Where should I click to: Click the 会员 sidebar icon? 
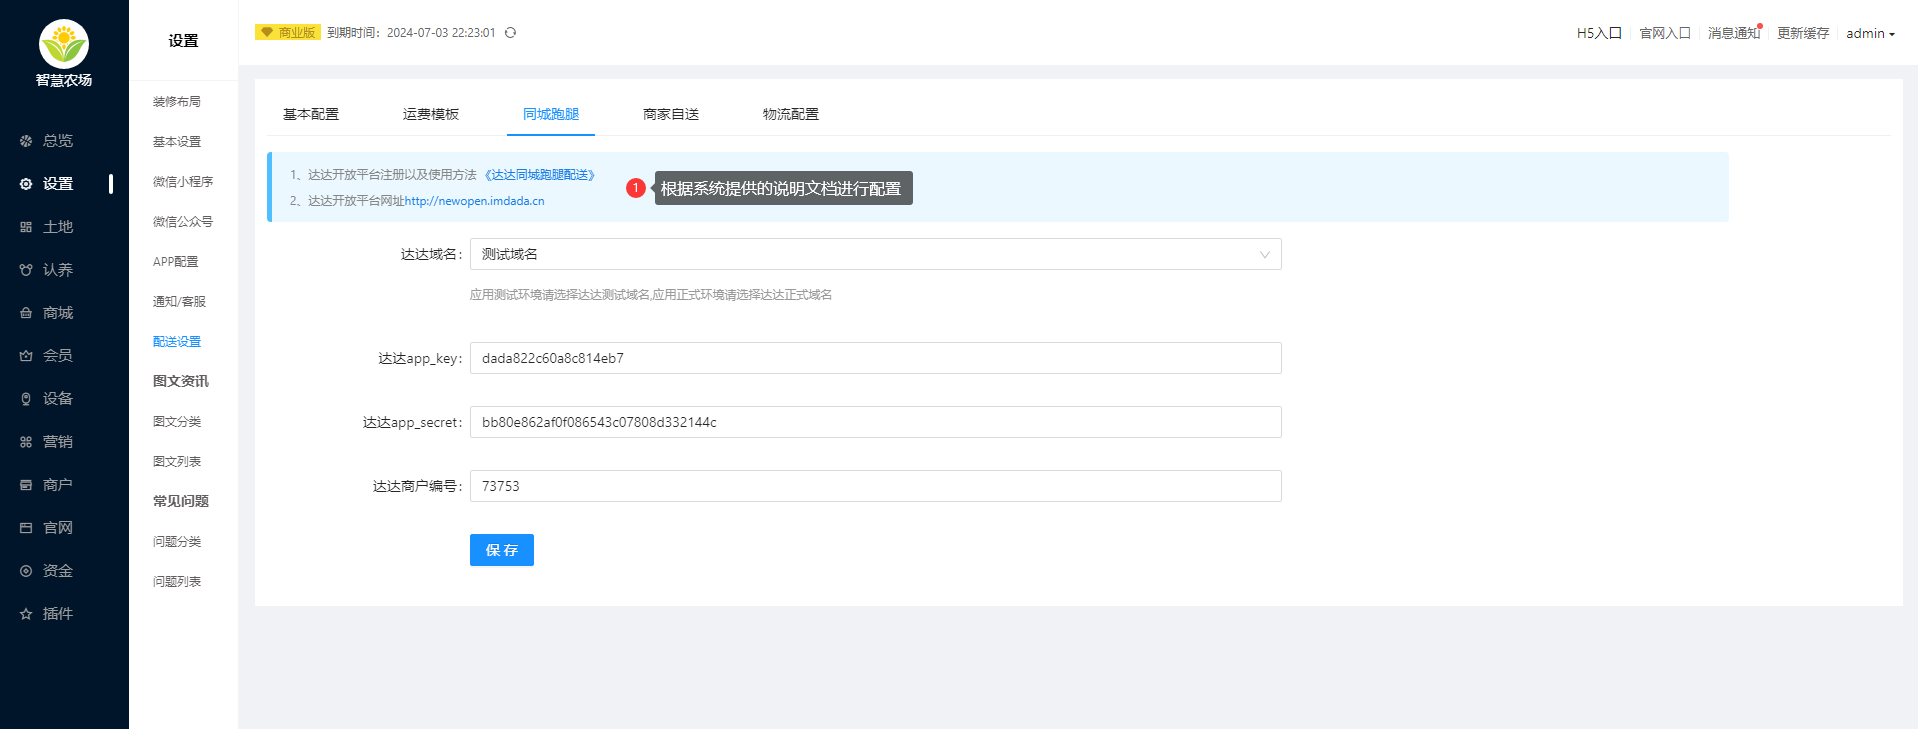[x=26, y=356]
